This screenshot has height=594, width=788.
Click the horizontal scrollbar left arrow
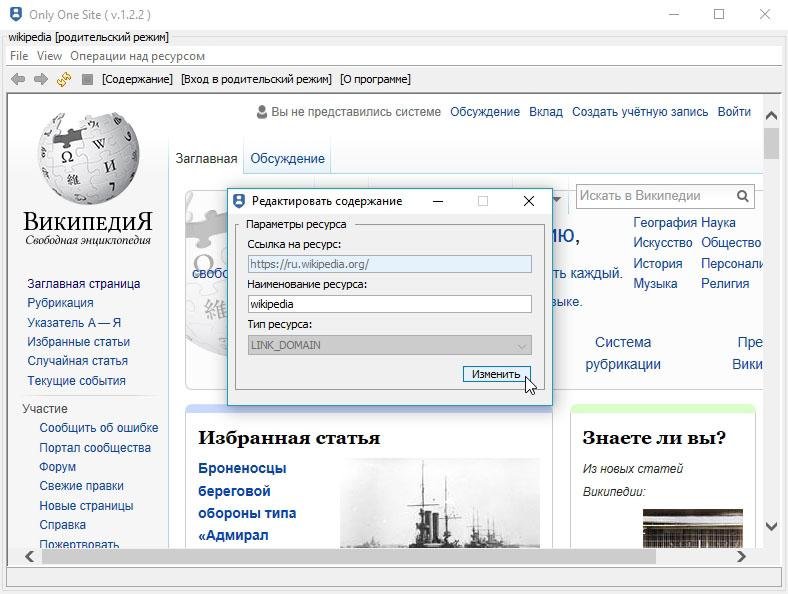click(x=30, y=556)
